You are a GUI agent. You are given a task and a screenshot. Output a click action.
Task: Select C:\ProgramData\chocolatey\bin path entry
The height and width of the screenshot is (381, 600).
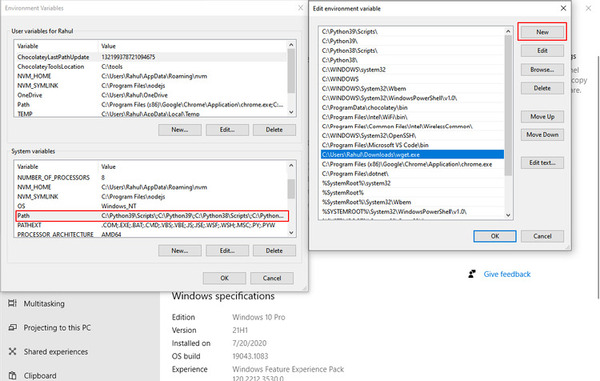tap(412, 107)
